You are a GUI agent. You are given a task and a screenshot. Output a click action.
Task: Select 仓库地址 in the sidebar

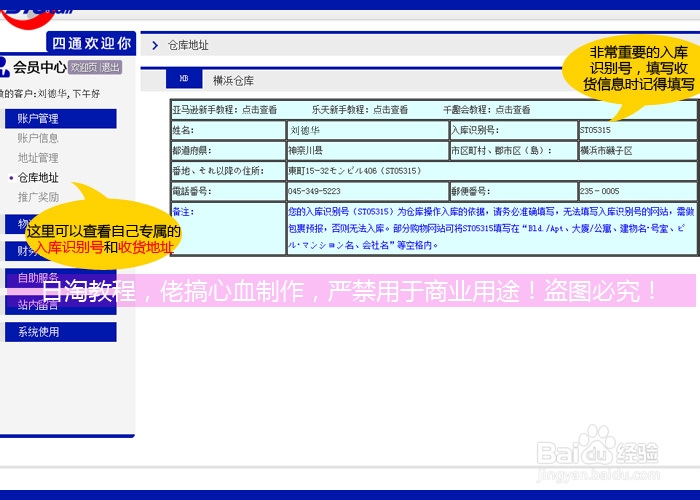38,178
